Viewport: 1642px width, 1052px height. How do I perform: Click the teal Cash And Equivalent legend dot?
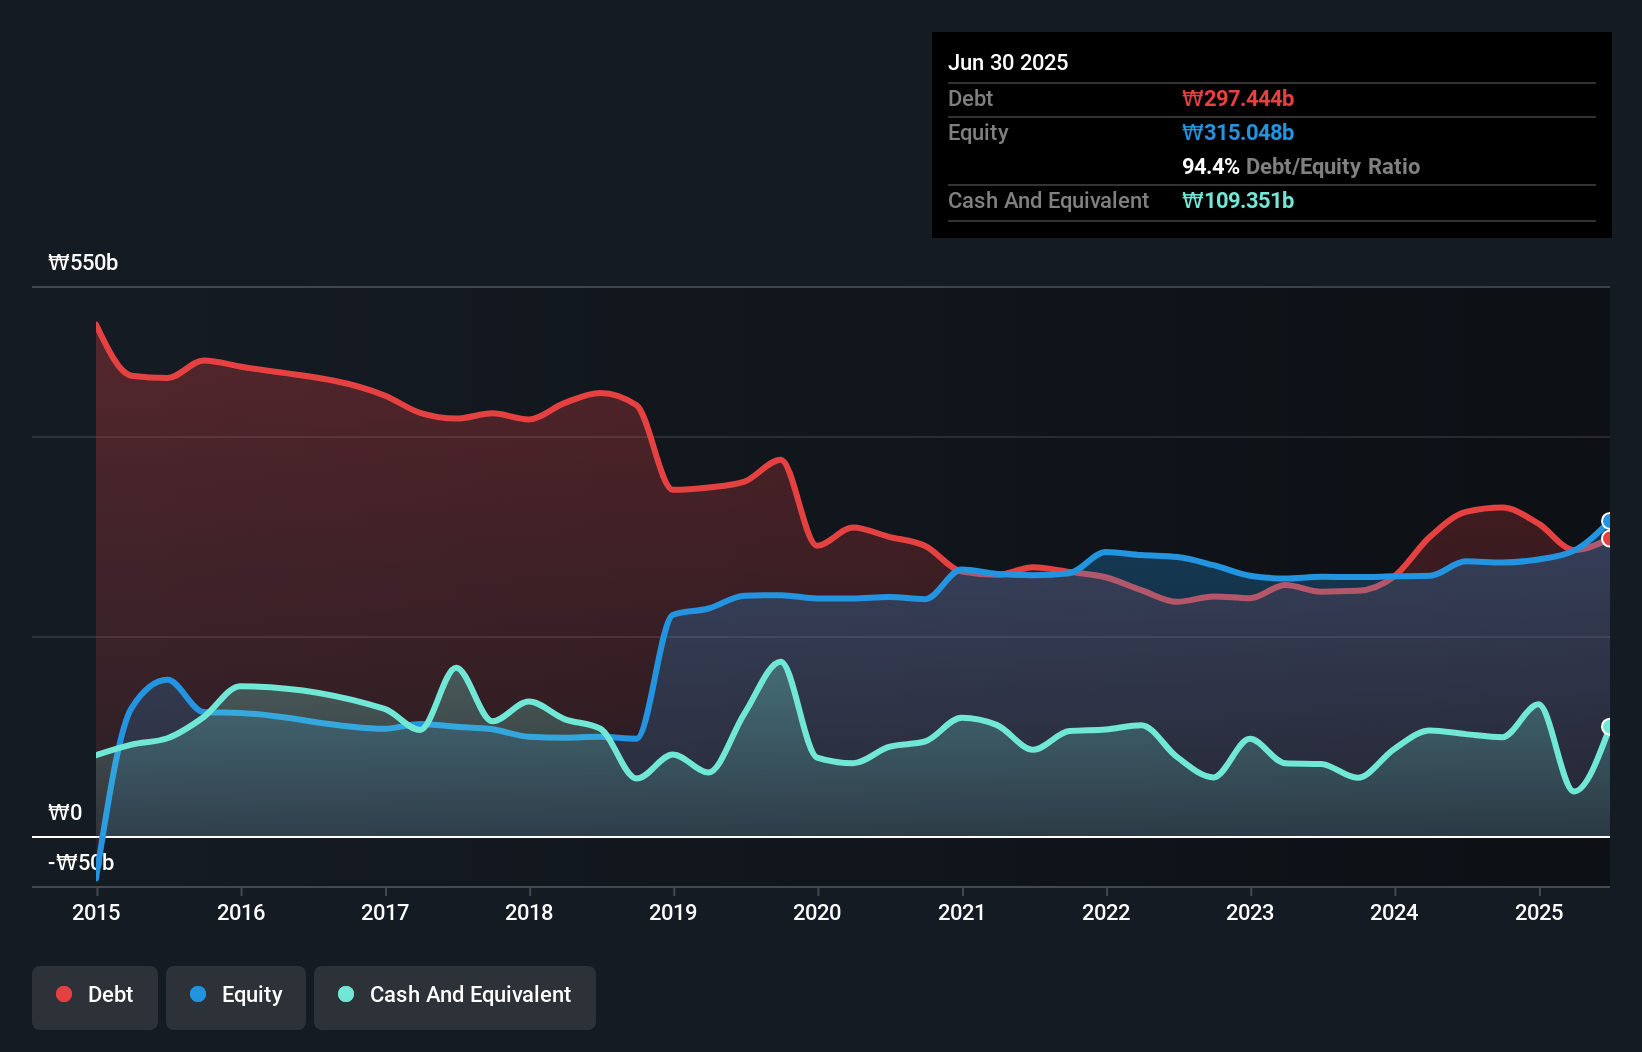coord(344,994)
